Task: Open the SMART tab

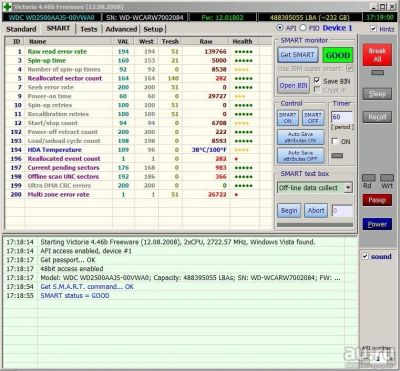Action: 58,29
